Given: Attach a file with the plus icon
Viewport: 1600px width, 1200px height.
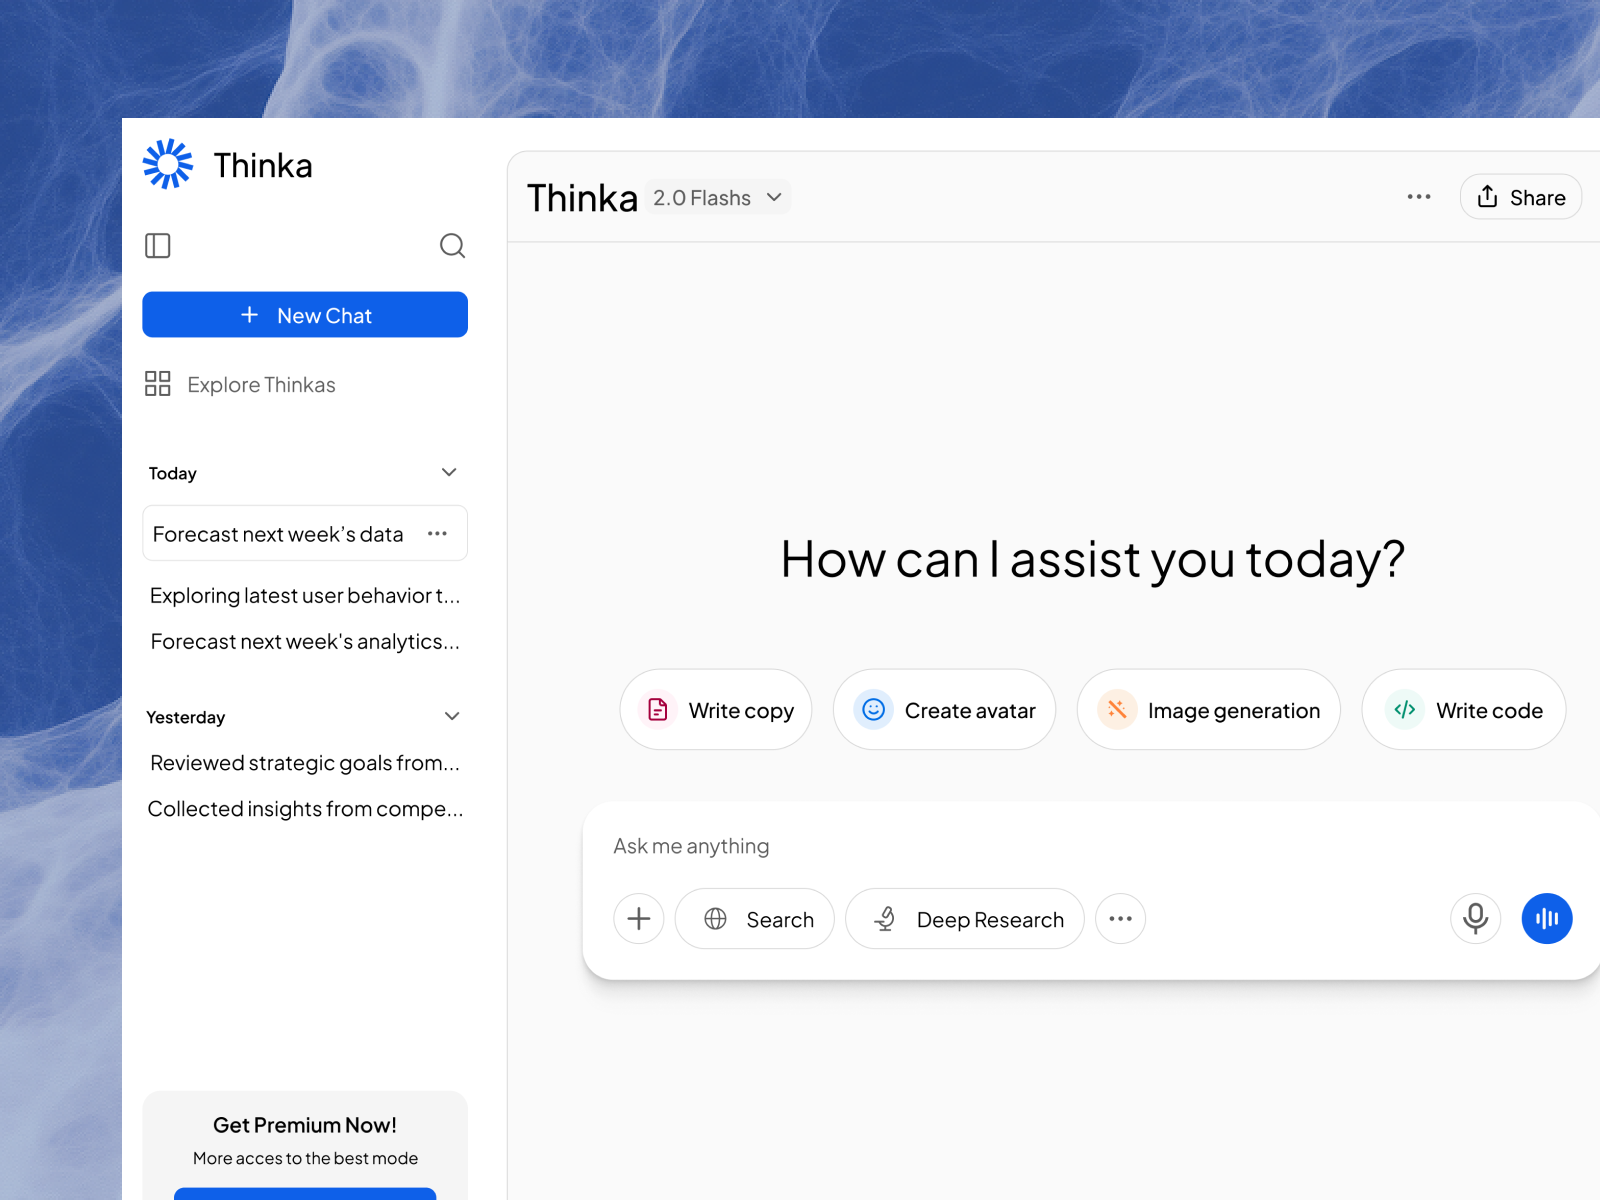Looking at the screenshot, I should click(638, 918).
